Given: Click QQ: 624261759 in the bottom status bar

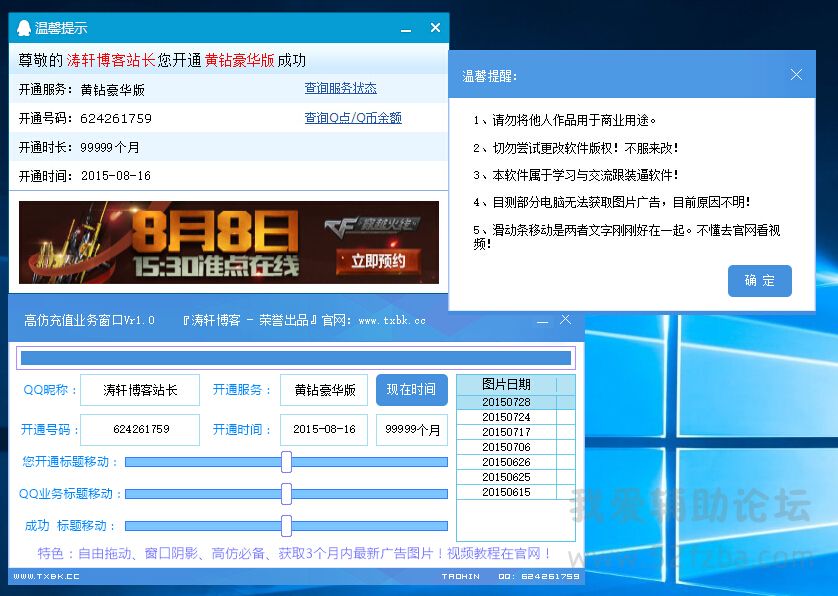Looking at the screenshot, I should pyautogui.click(x=539, y=576).
